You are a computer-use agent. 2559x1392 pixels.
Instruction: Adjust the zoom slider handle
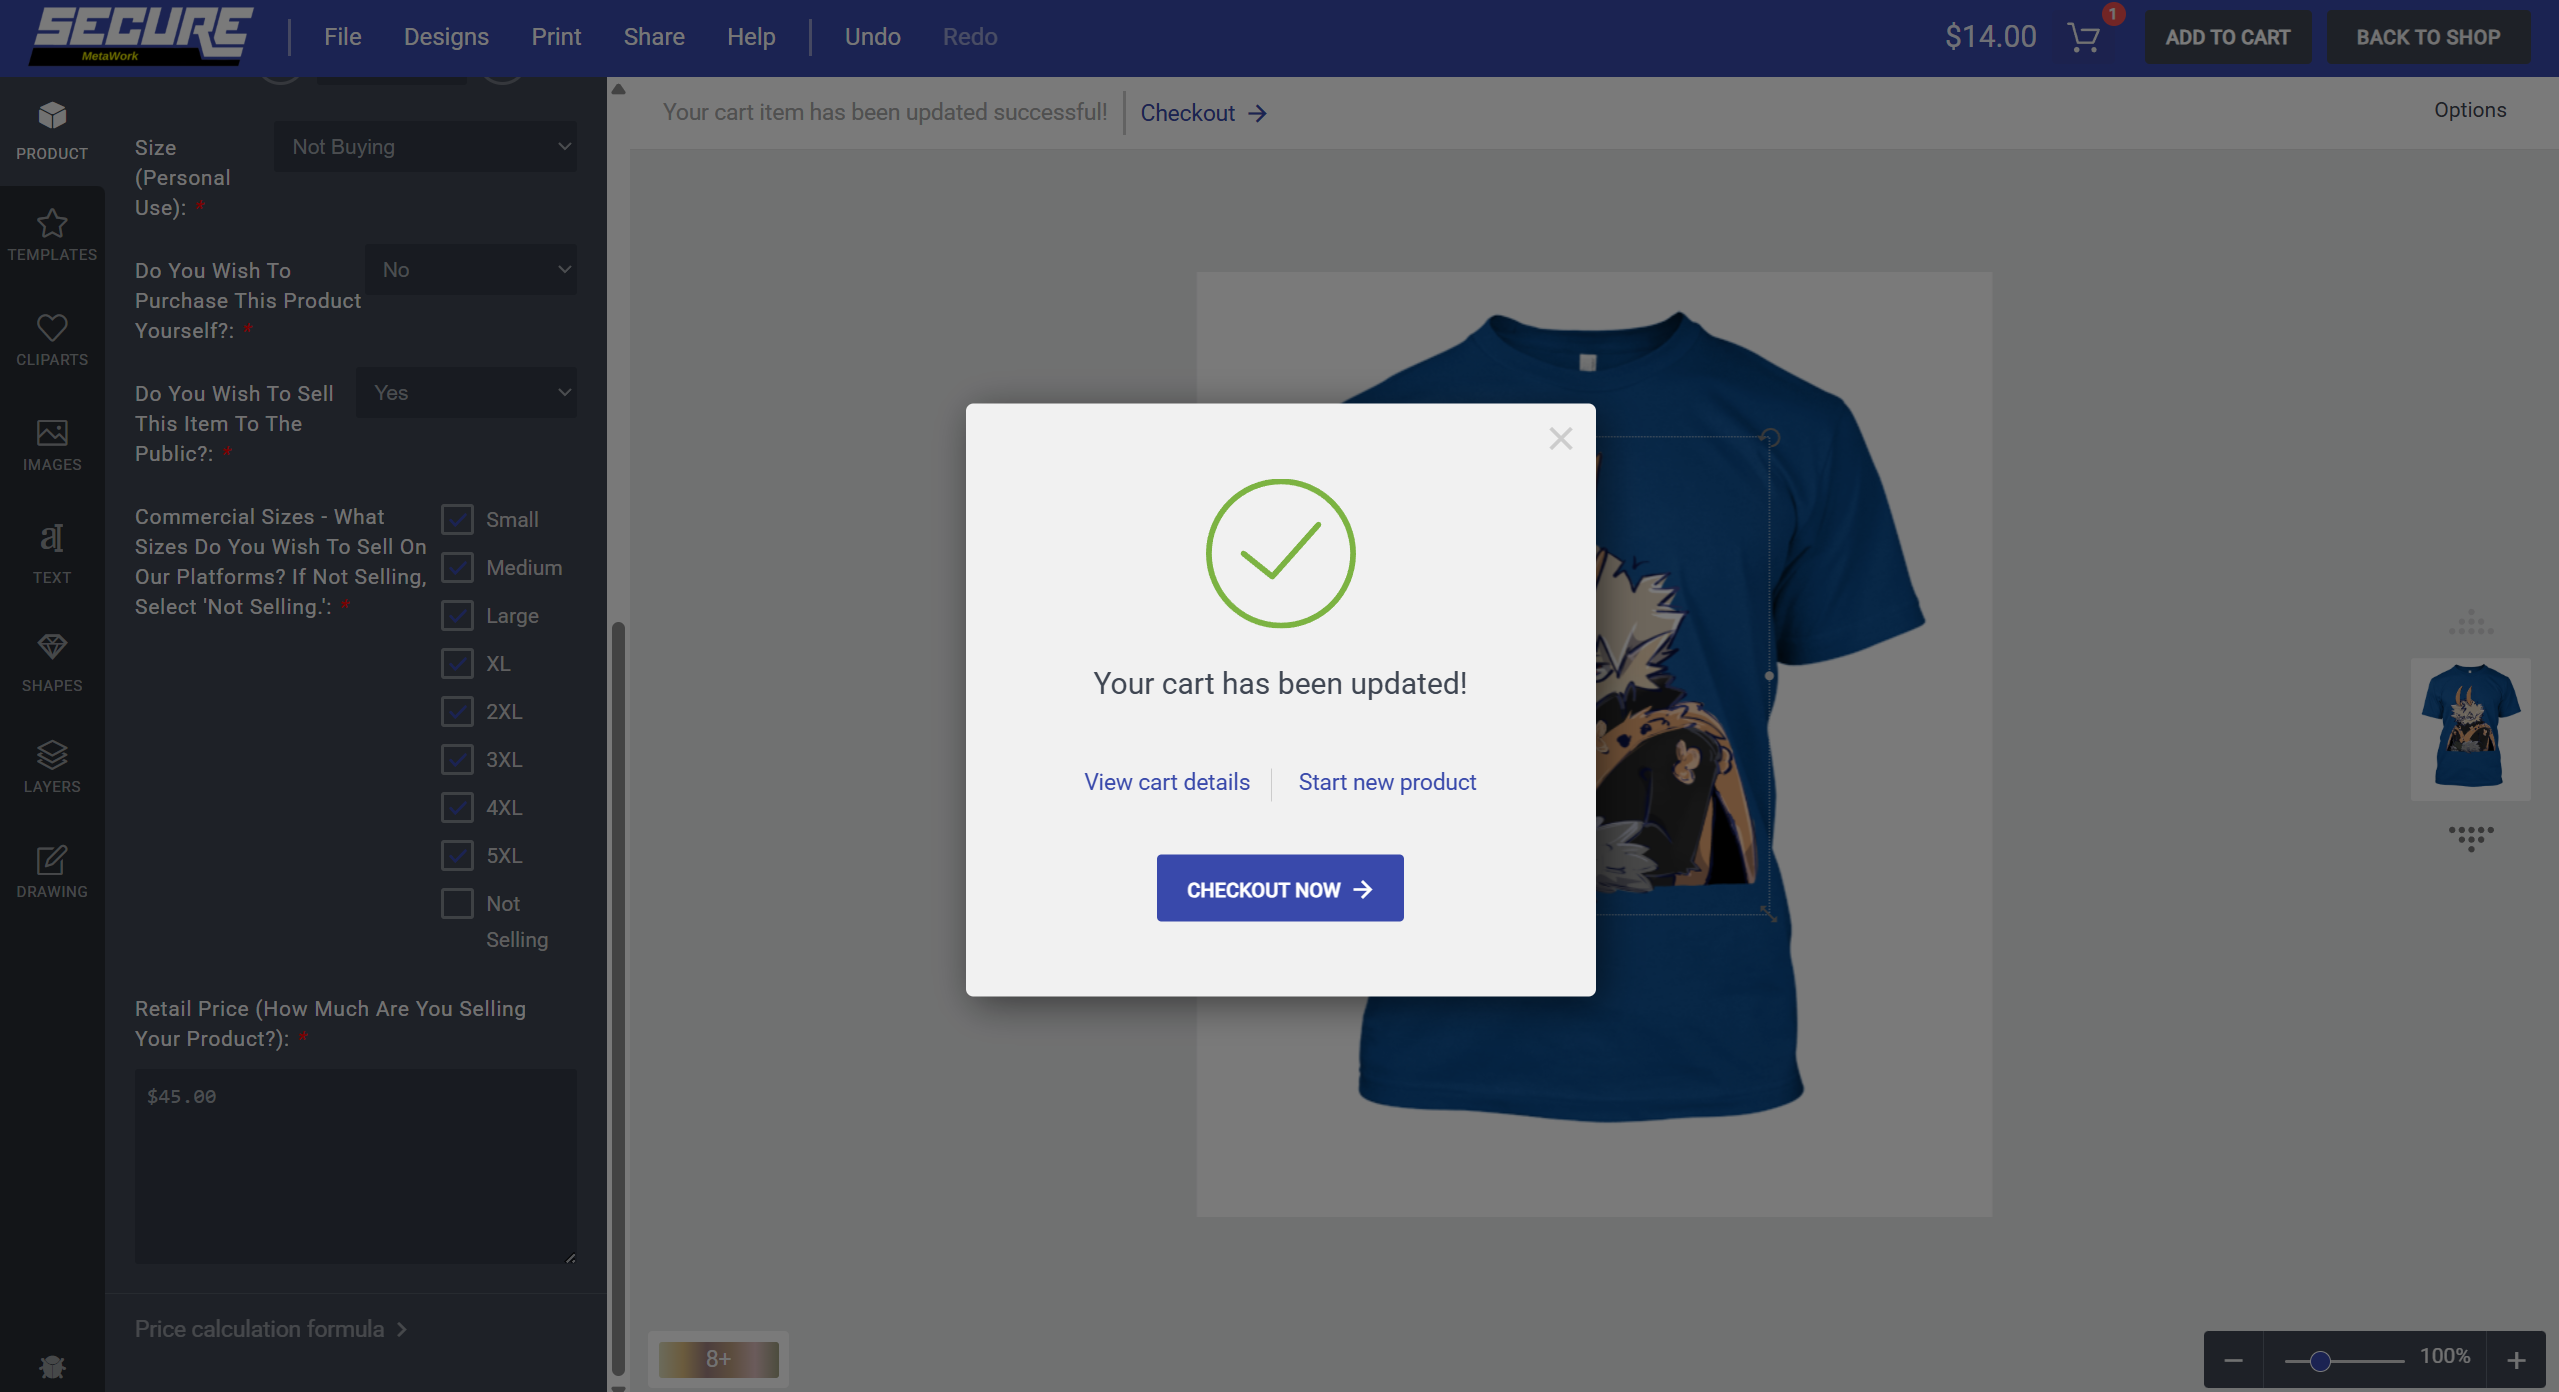[x=2320, y=1361]
